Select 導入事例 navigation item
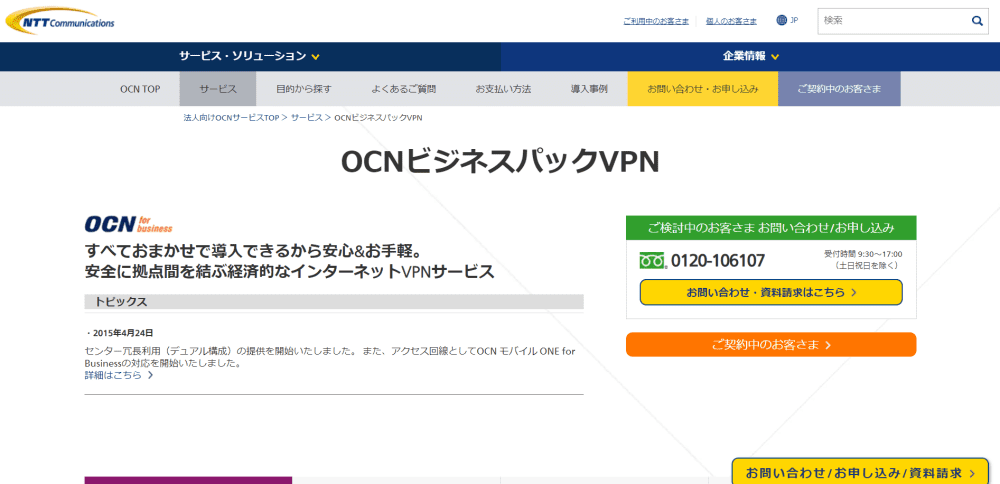Screen dimensions: 1000x484 tap(589, 89)
